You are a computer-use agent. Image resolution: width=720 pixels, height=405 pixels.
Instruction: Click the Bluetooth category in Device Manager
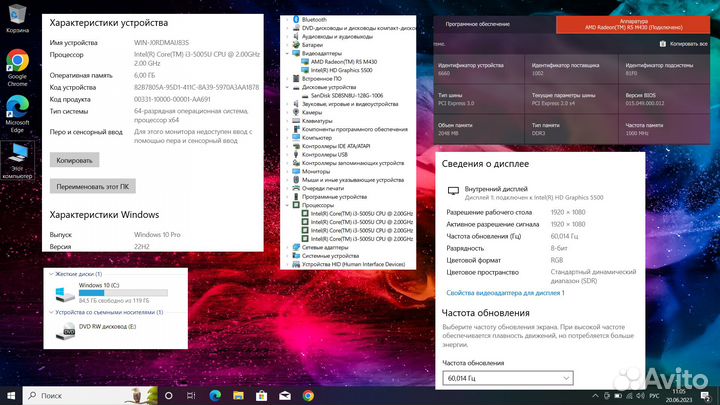point(314,20)
